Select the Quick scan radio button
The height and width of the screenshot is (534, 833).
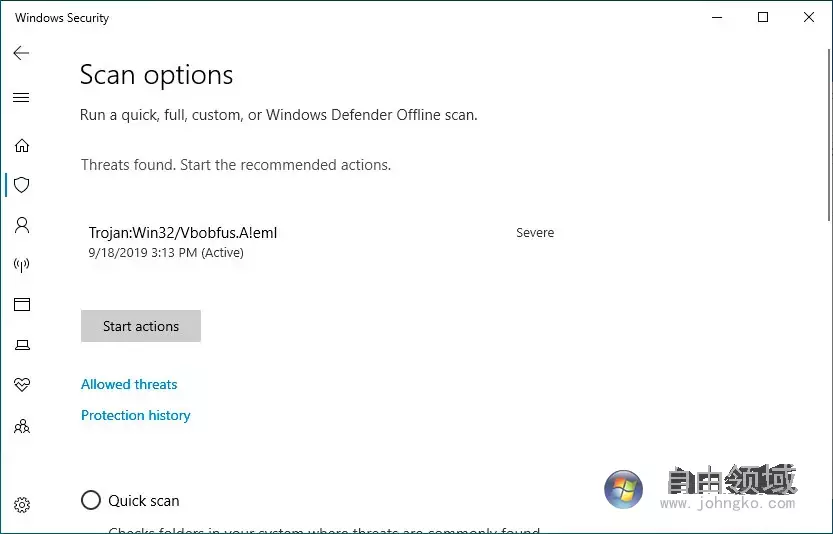pyautogui.click(x=91, y=500)
